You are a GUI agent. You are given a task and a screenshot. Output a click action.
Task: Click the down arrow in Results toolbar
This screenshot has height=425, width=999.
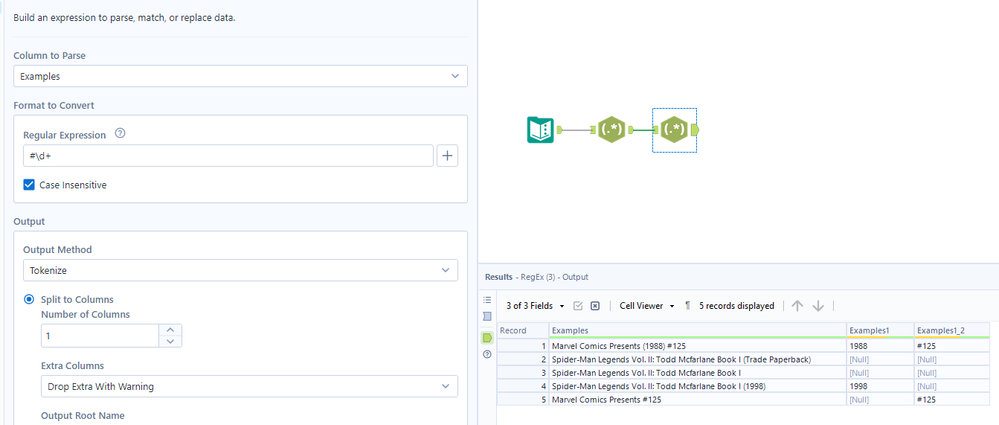(818, 306)
